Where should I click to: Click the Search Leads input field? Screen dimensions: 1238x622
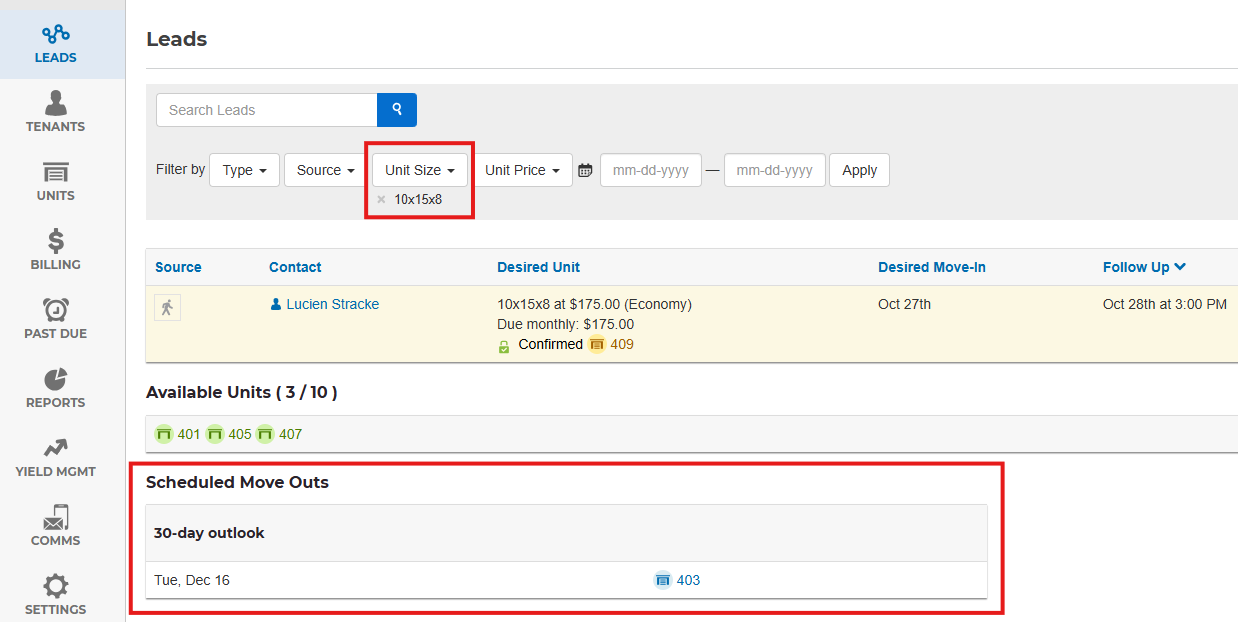pos(266,110)
